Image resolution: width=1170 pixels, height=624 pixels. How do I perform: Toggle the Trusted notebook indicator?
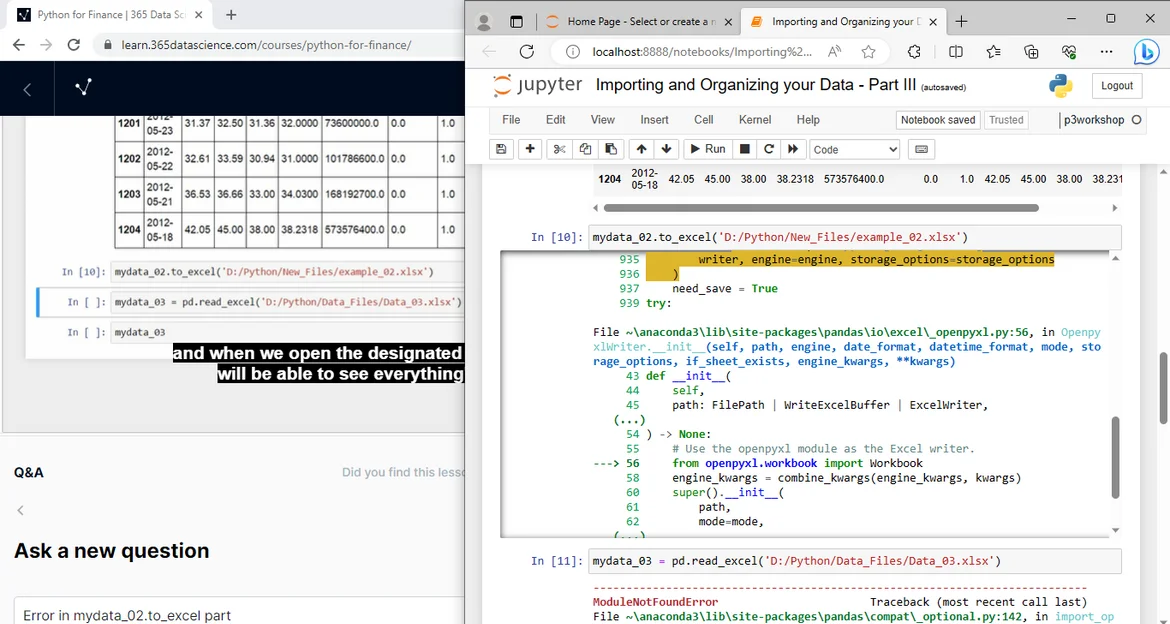click(x=1006, y=120)
